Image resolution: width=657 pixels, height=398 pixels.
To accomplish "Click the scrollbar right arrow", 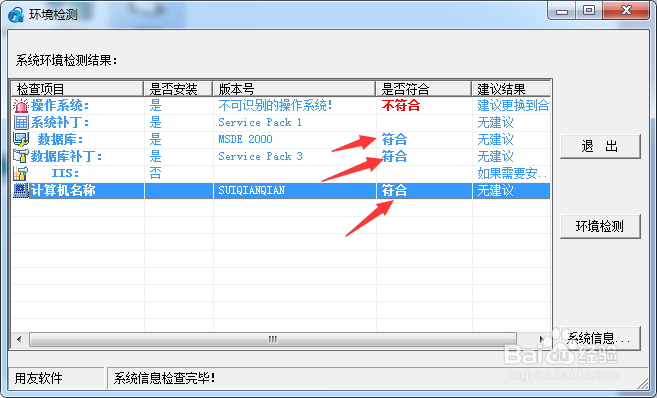I will tap(541, 339).
